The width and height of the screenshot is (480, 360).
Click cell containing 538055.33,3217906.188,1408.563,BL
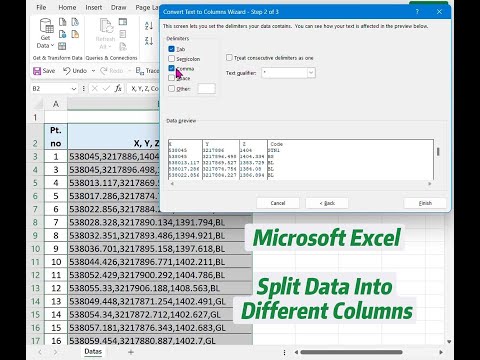point(160,288)
